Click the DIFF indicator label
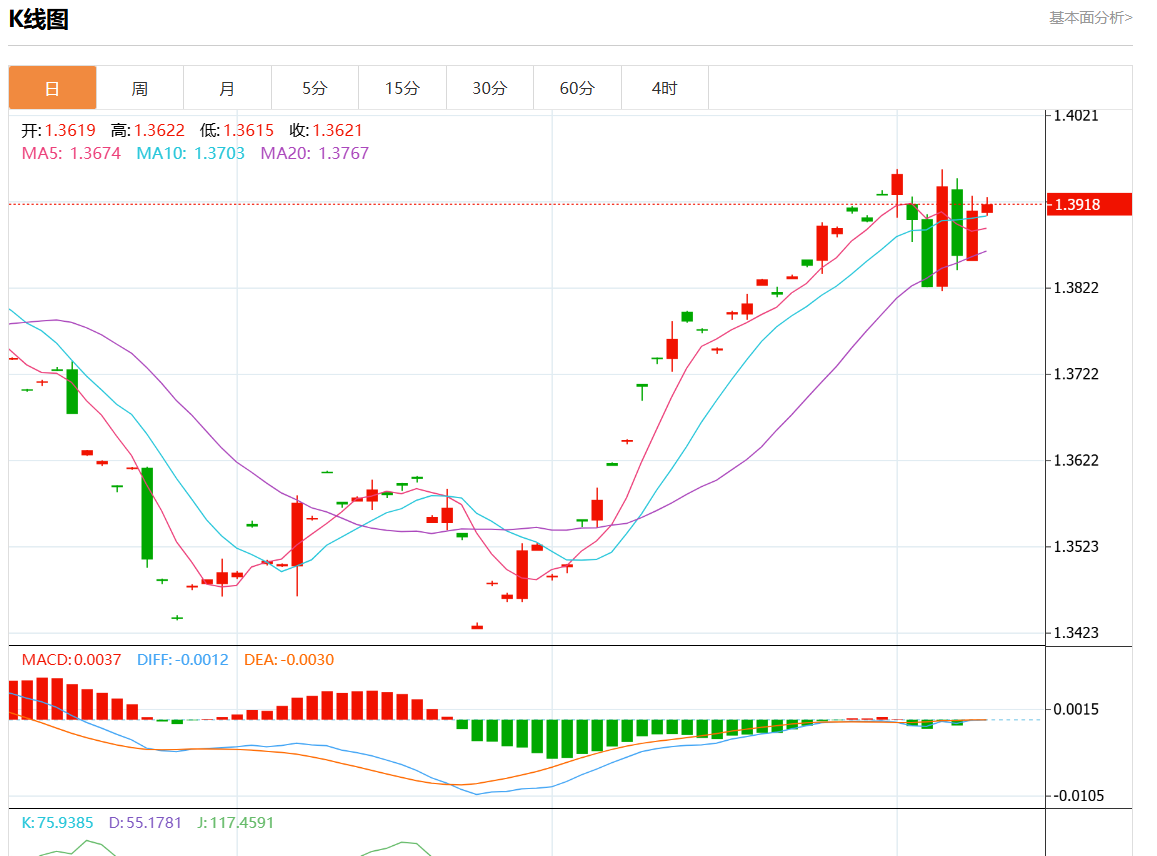This screenshot has height=856, width=1157. tap(180, 660)
